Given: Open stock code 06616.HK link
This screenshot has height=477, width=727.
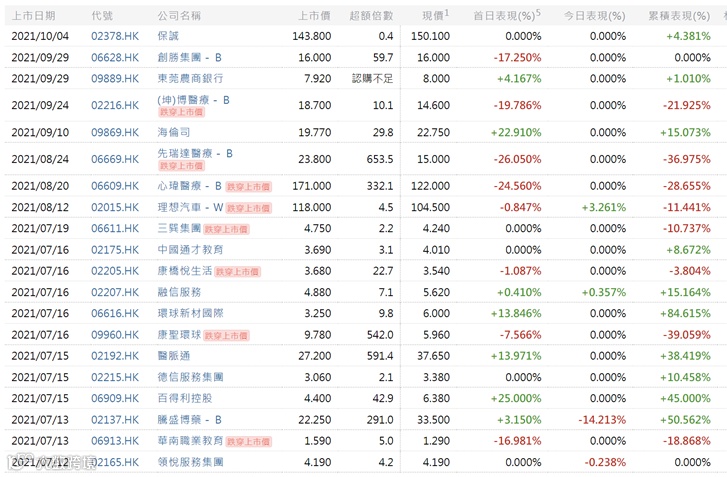Looking at the screenshot, I should (115, 313).
